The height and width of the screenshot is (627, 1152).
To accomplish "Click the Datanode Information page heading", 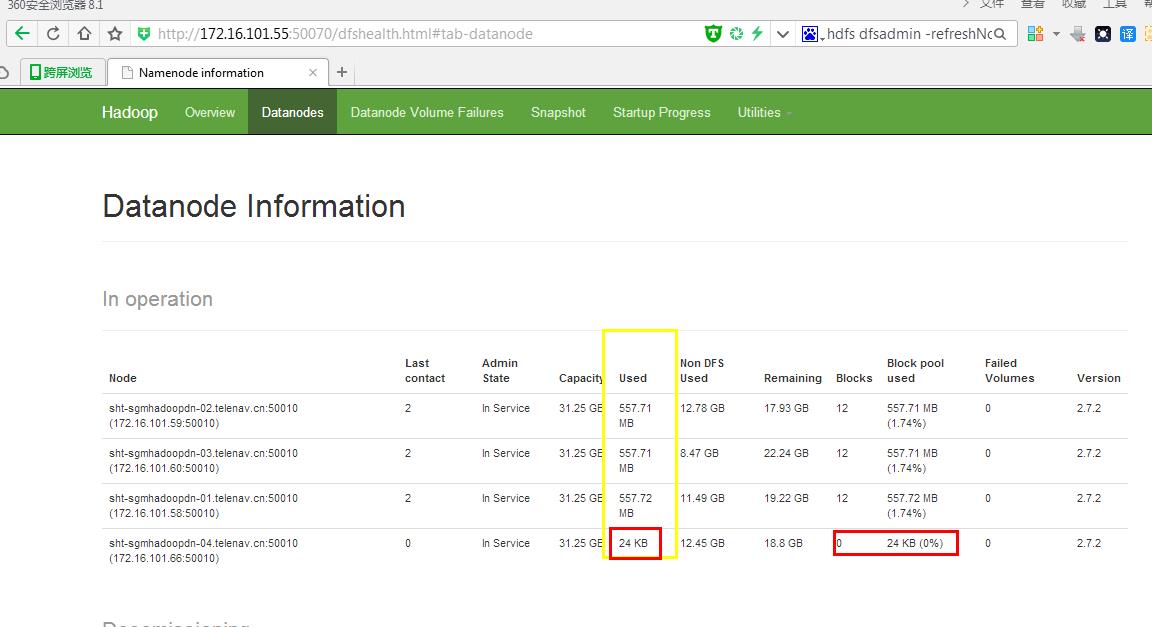I will tap(253, 206).
